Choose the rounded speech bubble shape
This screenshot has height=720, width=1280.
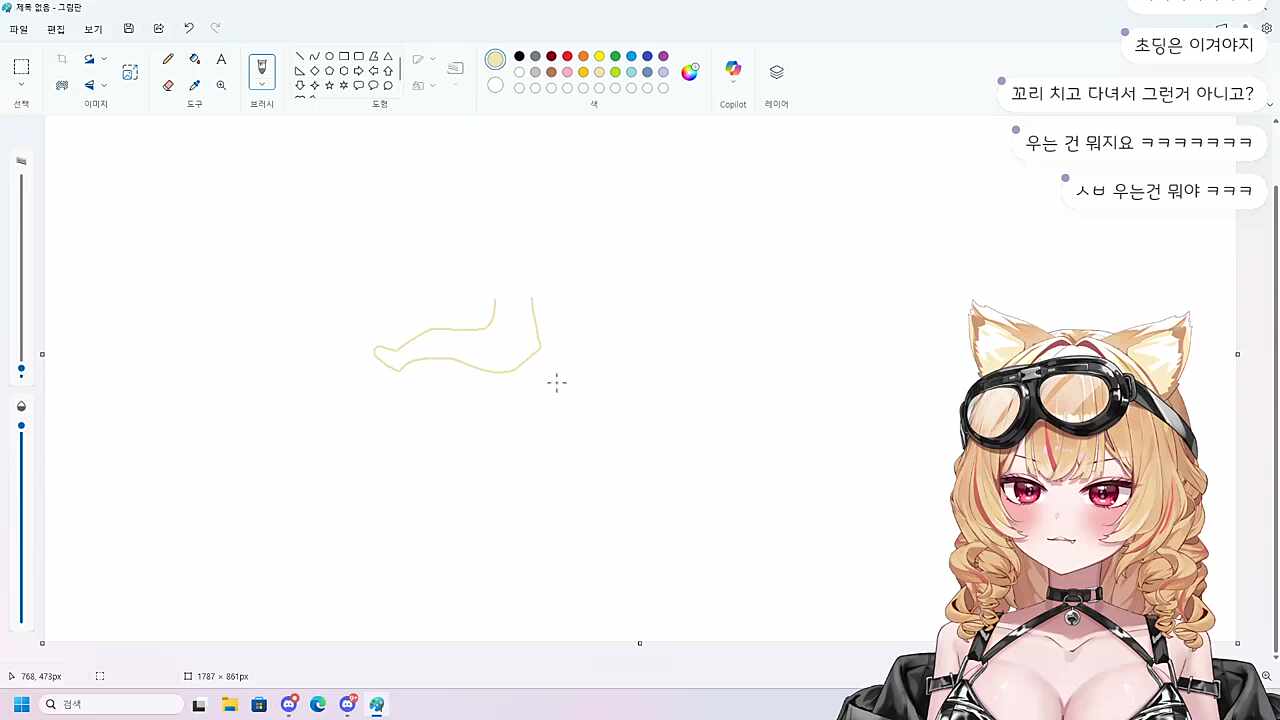pos(359,86)
